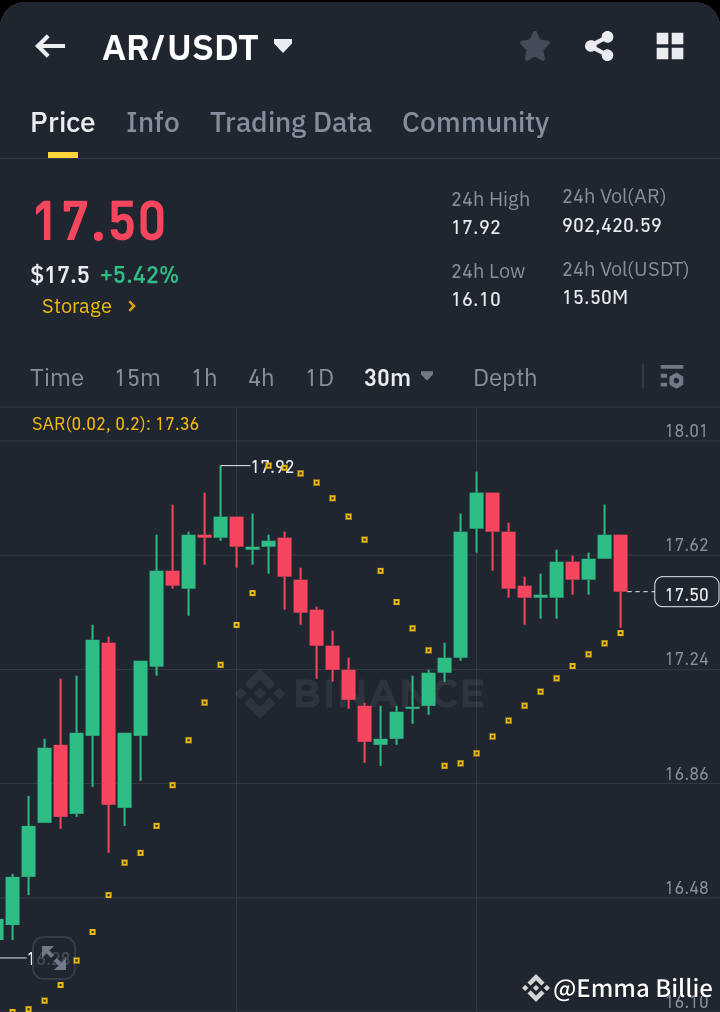Image resolution: width=720 pixels, height=1012 pixels.
Task: Toggle the star to track this trading pair
Action: [x=534, y=46]
